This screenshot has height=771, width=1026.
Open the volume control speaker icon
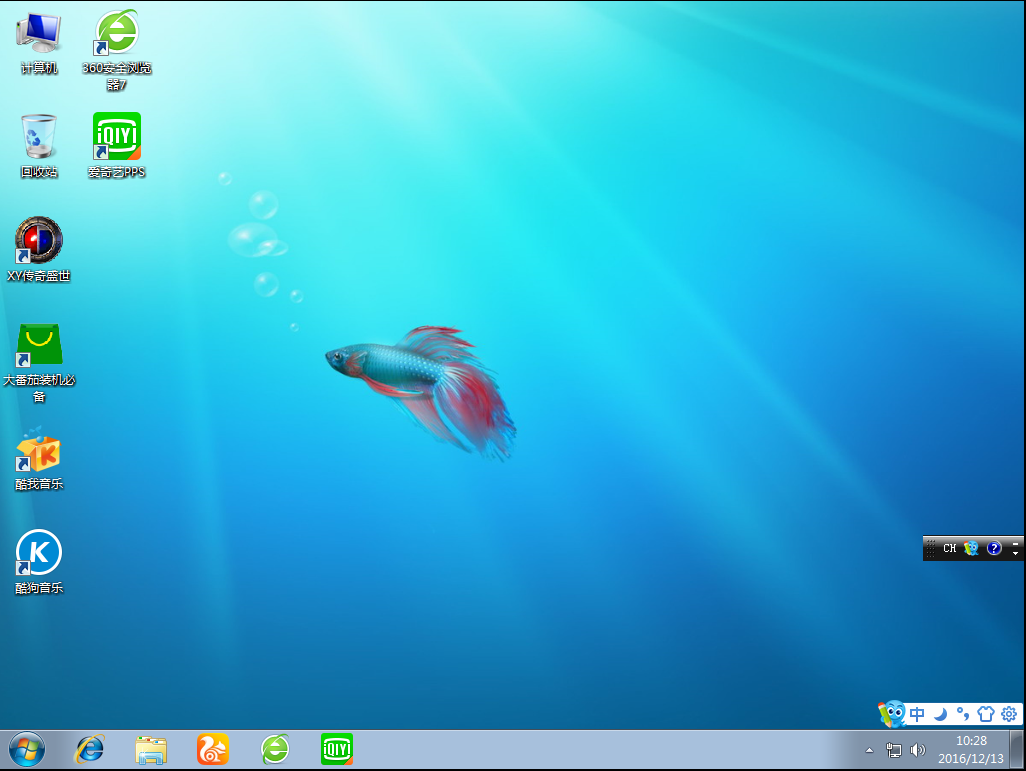917,751
